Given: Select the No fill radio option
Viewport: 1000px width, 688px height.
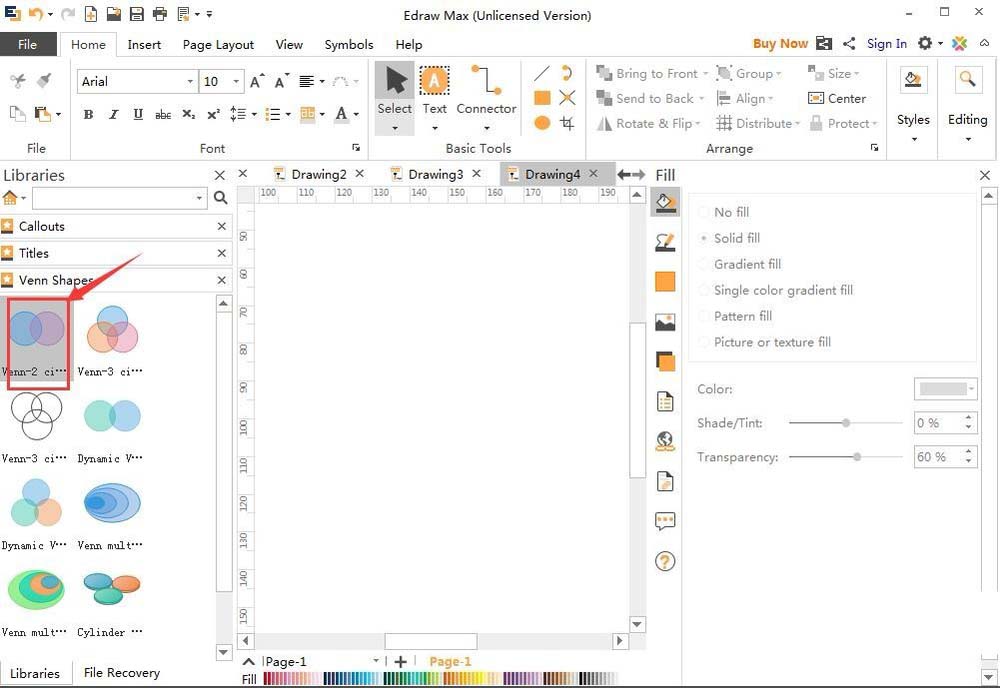Looking at the screenshot, I should tap(704, 212).
